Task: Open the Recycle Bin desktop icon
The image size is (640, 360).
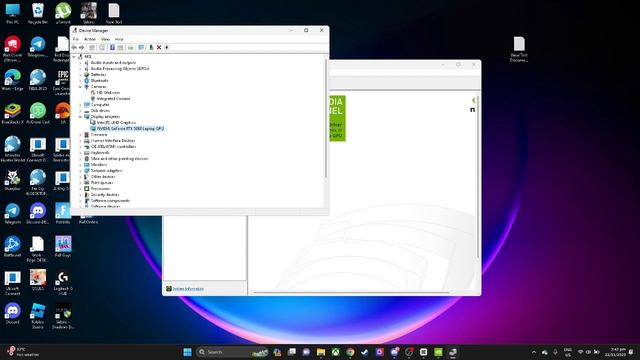Action: tap(38, 13)
